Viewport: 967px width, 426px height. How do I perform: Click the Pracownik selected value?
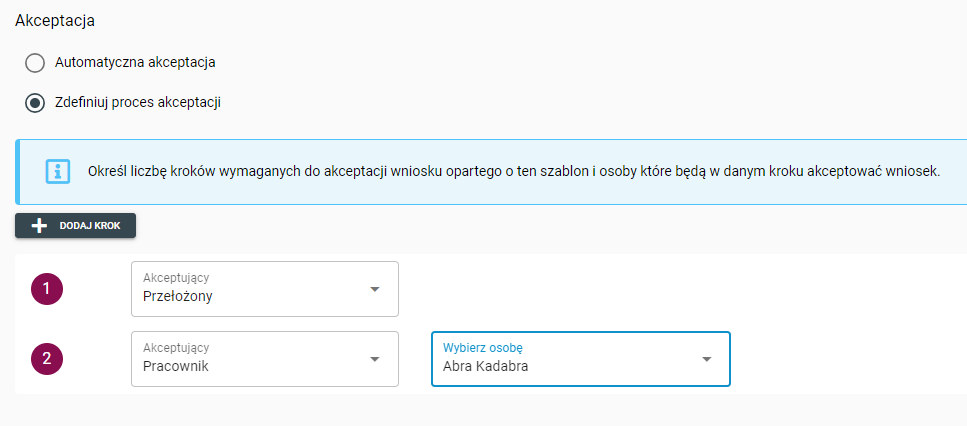pos(175,367)
